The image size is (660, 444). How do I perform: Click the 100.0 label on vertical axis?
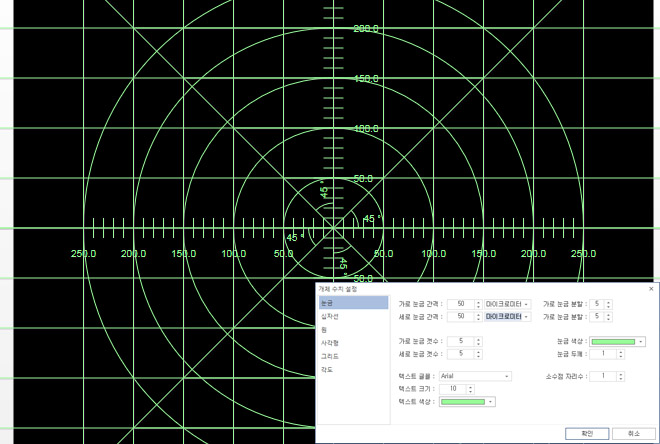click(366, 129)
